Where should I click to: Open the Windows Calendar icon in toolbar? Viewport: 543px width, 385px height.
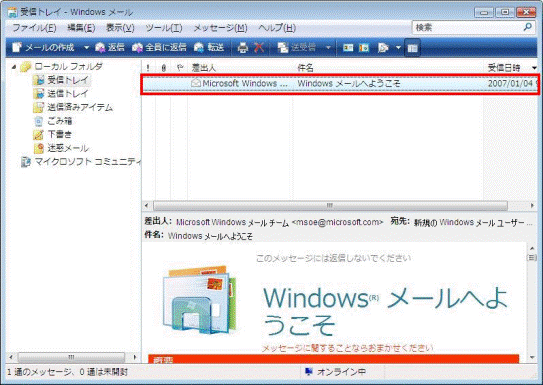pyautogui.click(x=364, y=47)
